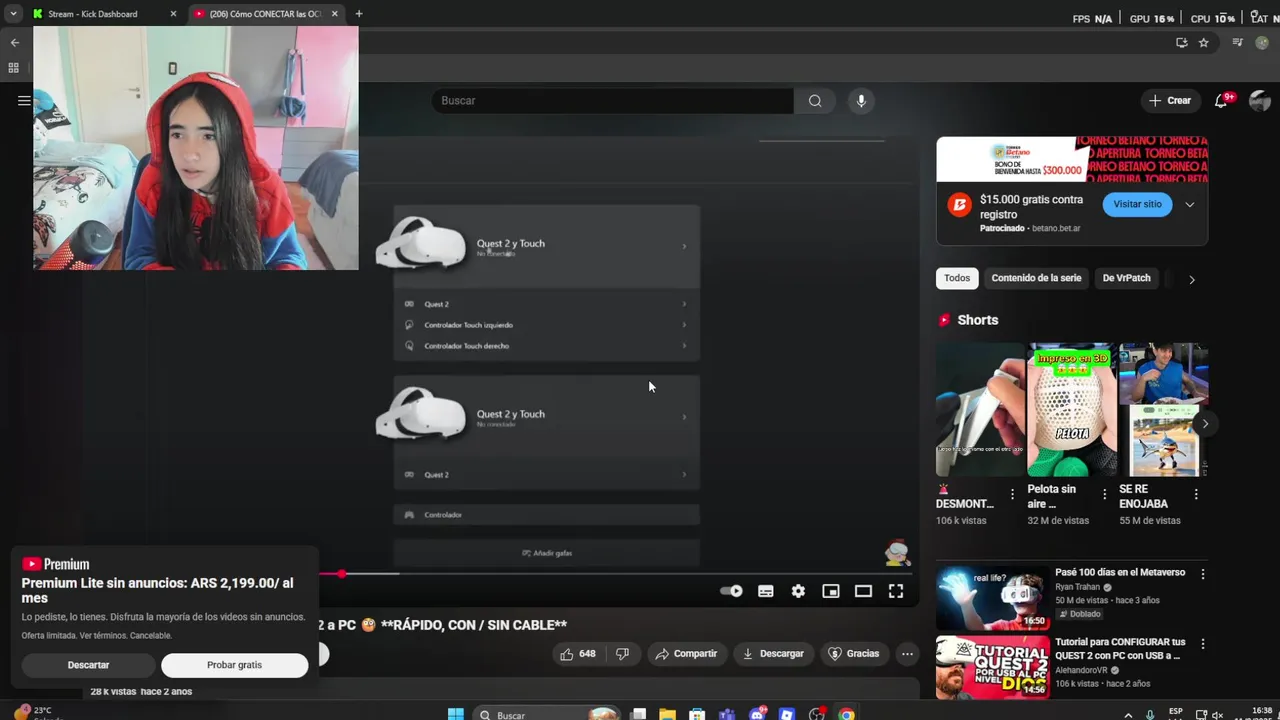Open options for Pelota sin aire short
1280x720 pixels.
click(x=1104, y=494)
